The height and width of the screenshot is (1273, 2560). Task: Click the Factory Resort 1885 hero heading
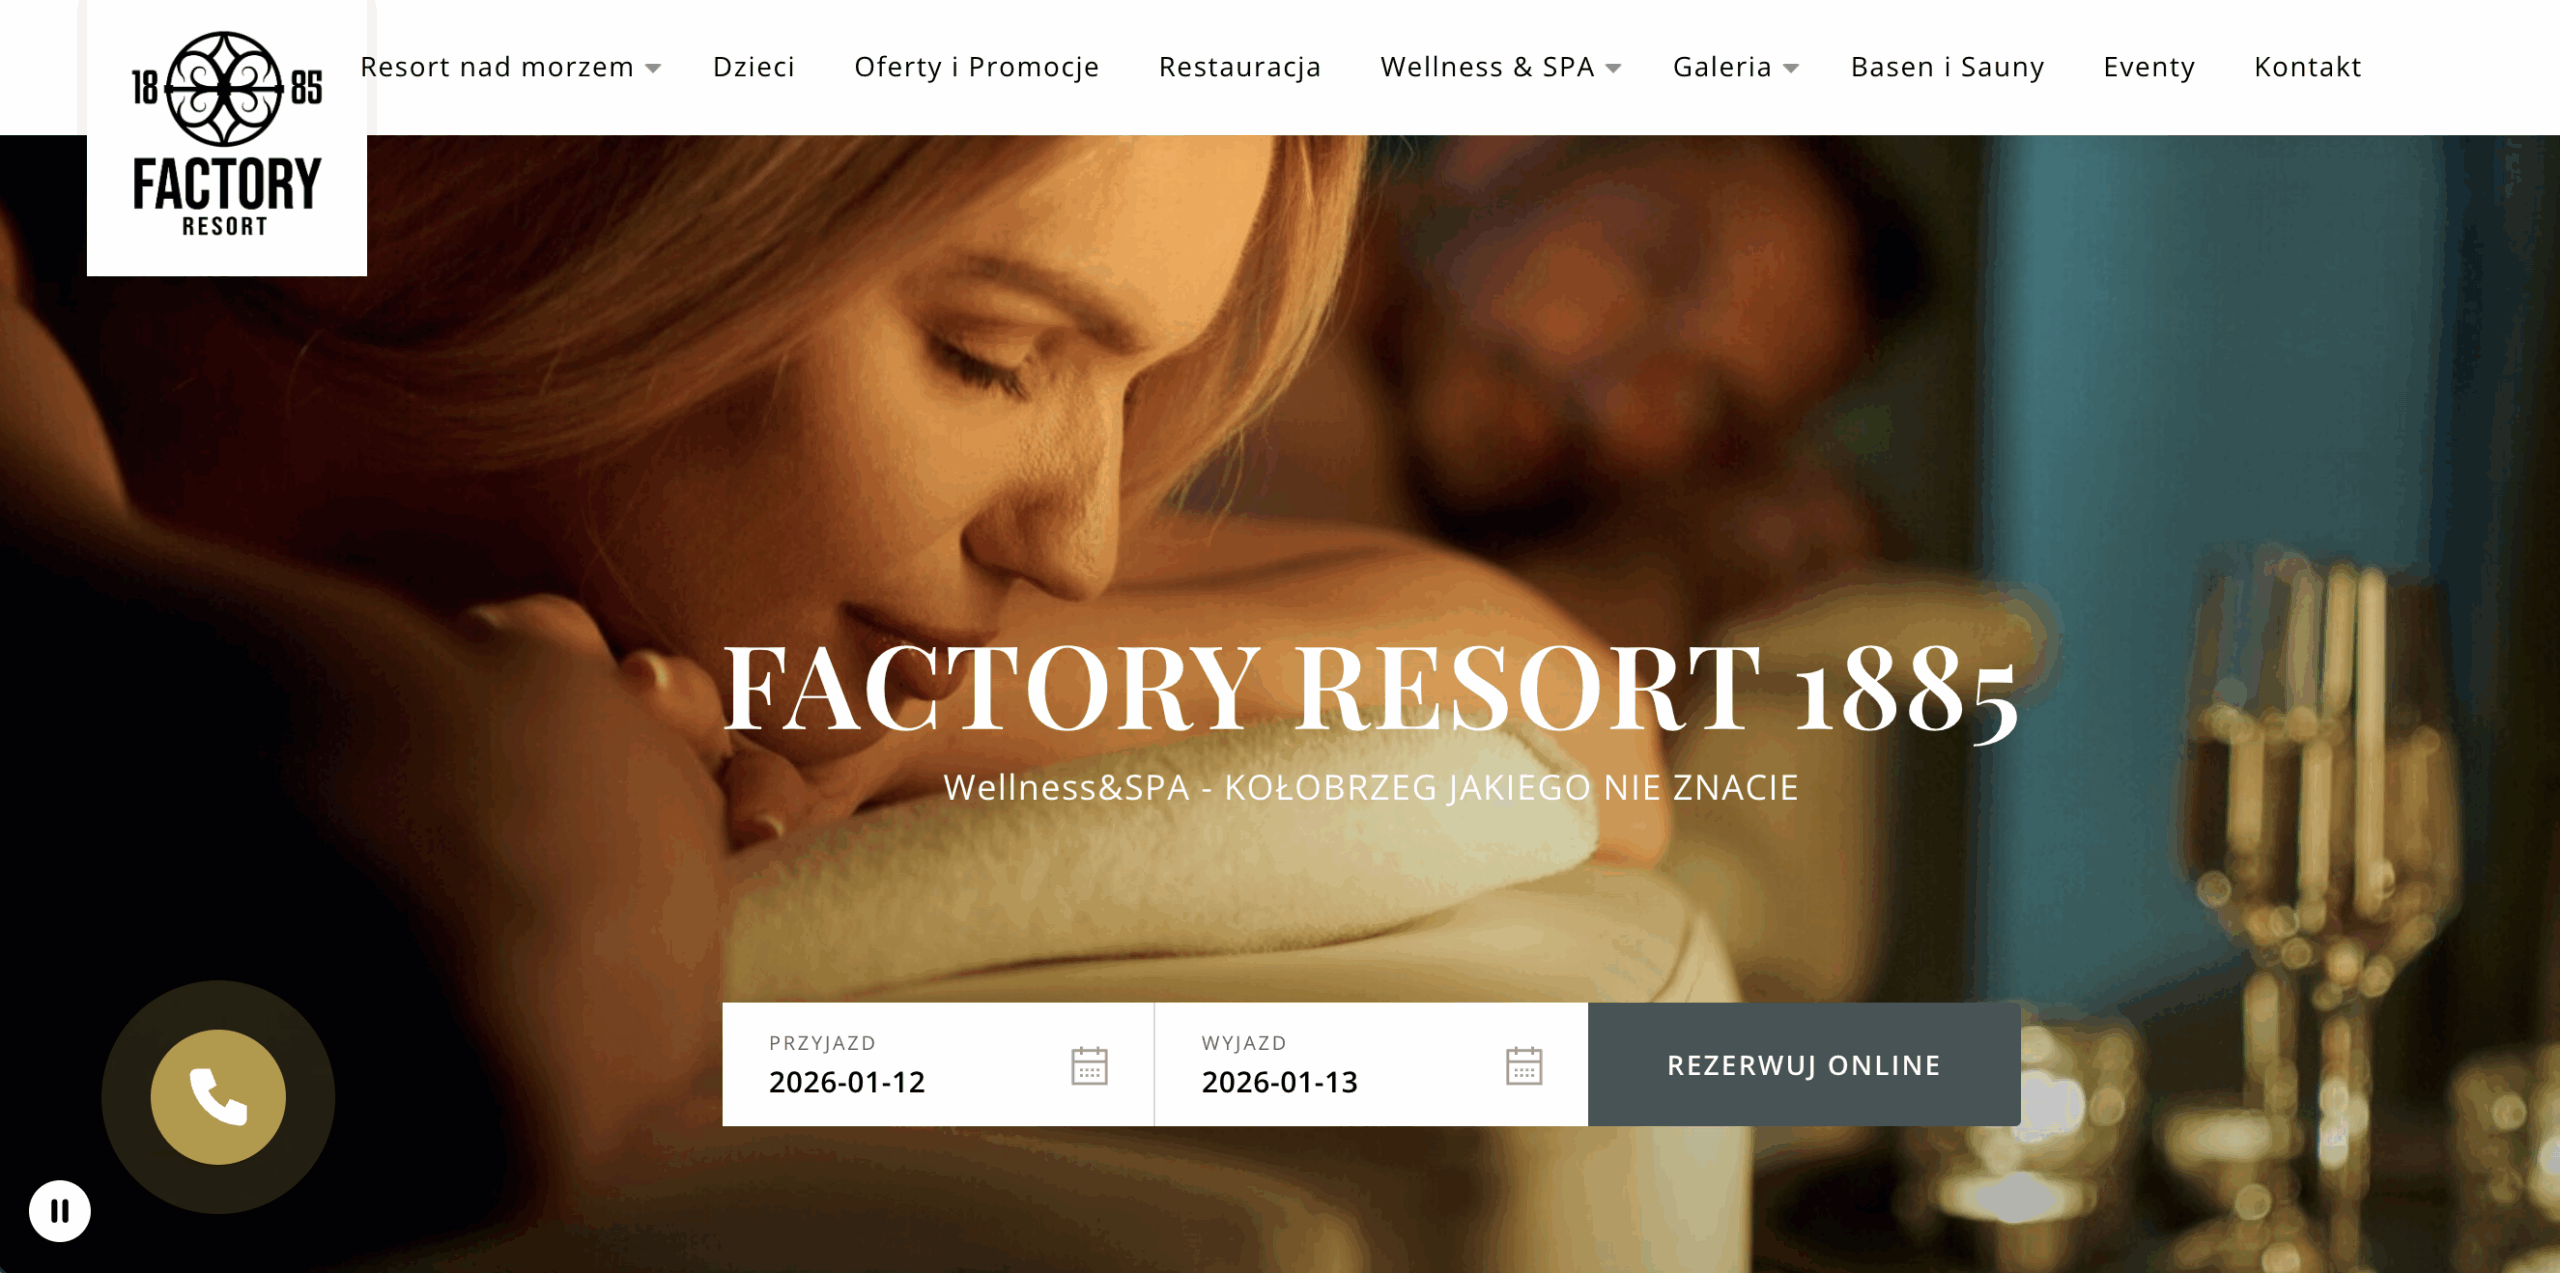point(1371,688)
